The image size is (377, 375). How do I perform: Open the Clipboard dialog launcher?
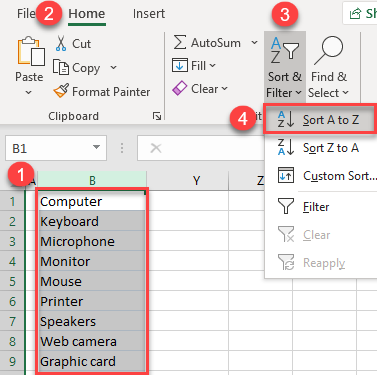(x=157, y=116)
